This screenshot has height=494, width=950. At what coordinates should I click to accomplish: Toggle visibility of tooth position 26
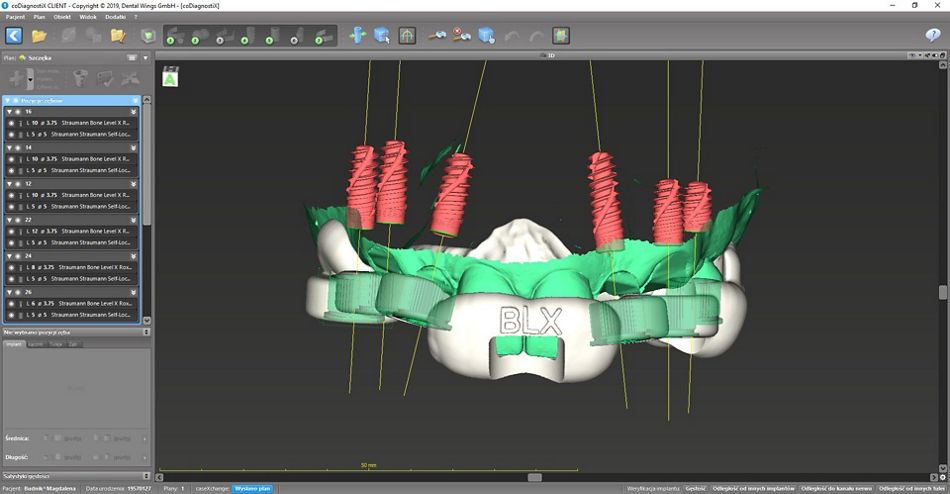click(x=18, y=292)
